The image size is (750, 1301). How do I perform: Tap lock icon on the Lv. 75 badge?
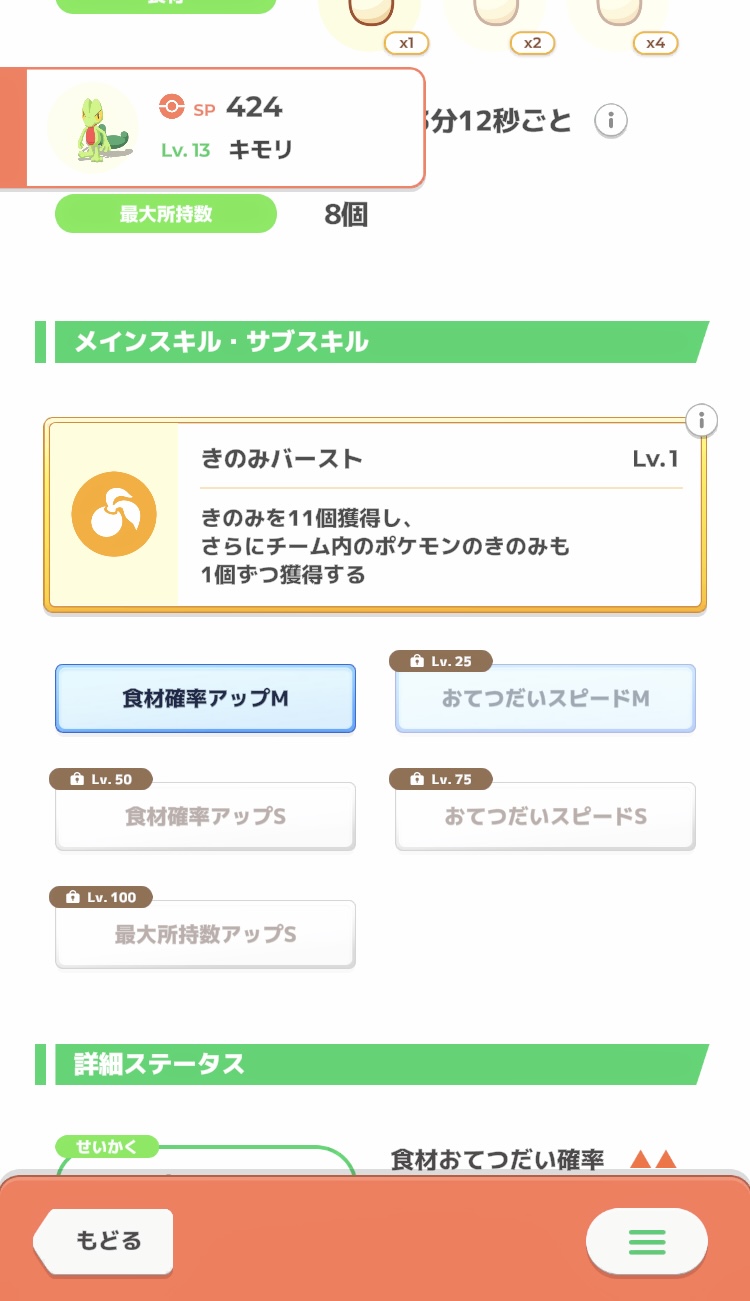point(417,779)
